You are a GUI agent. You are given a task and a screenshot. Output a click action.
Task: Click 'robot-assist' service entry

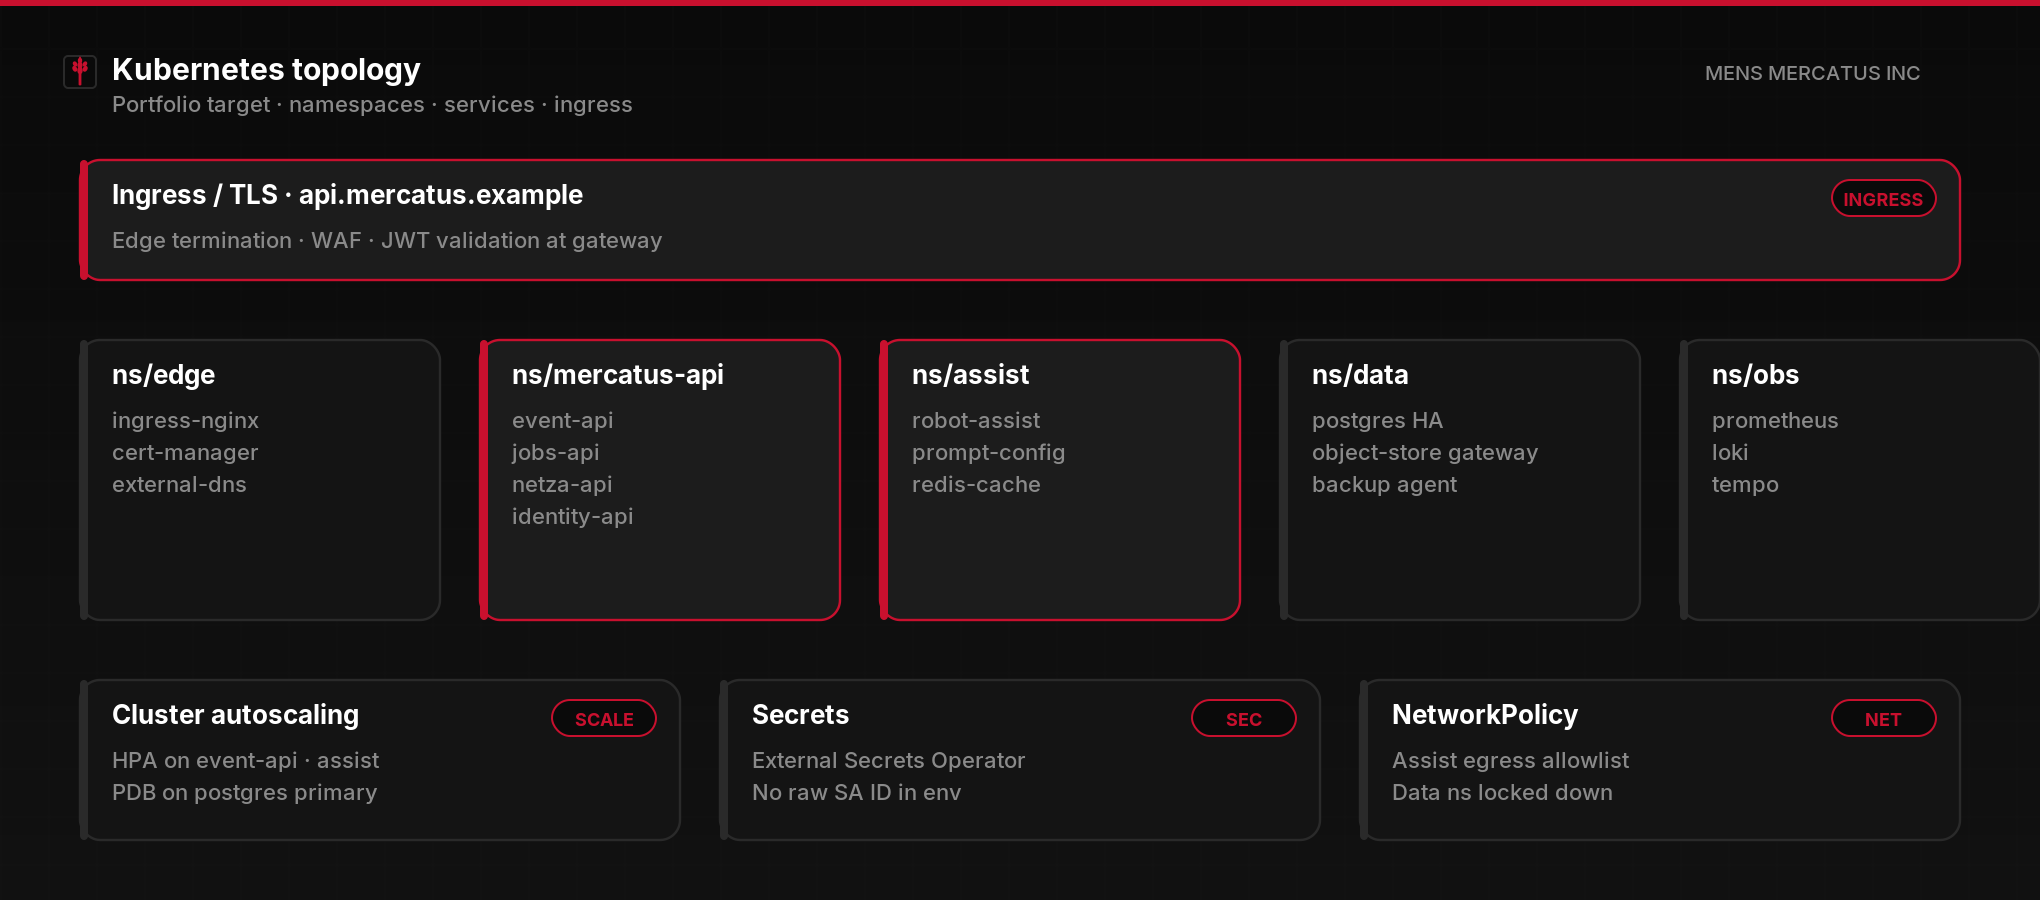(x=976, y=421)
